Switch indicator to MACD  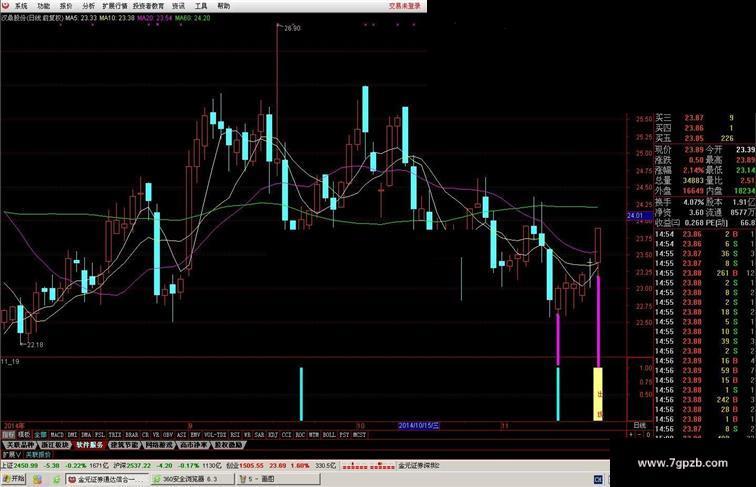57,434
